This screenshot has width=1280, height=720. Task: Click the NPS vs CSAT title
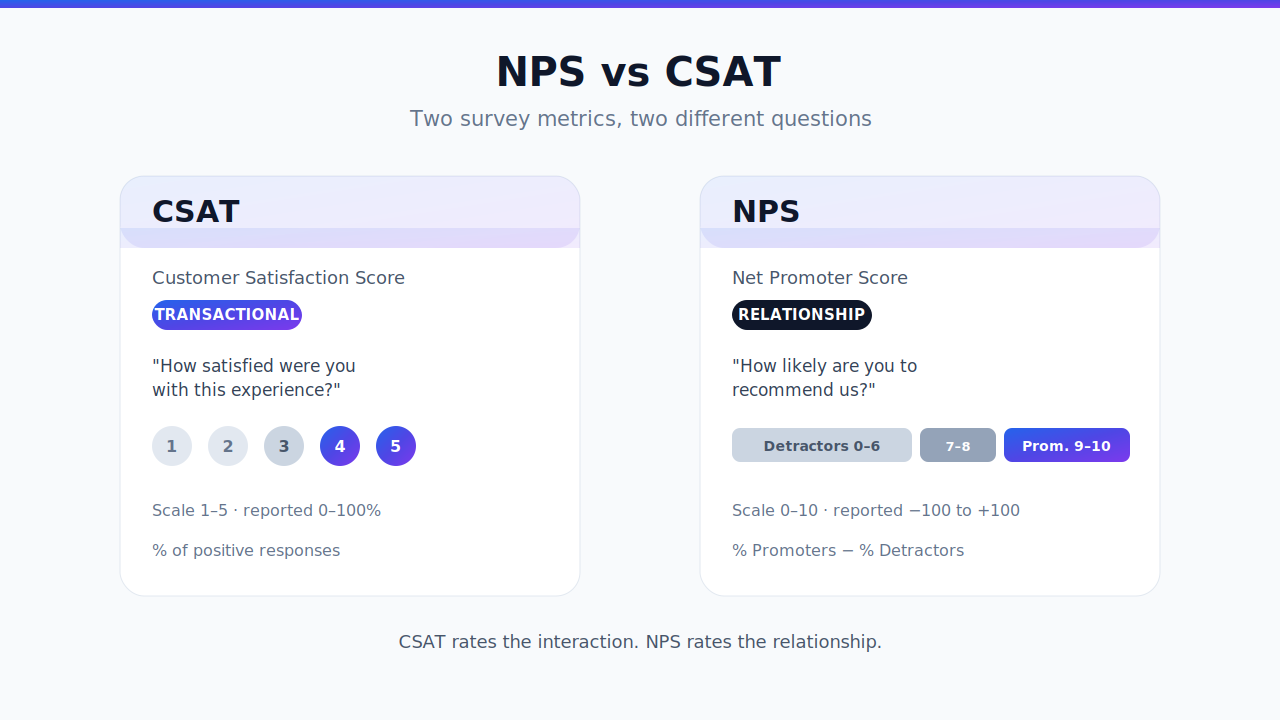(x=639, y=73)
